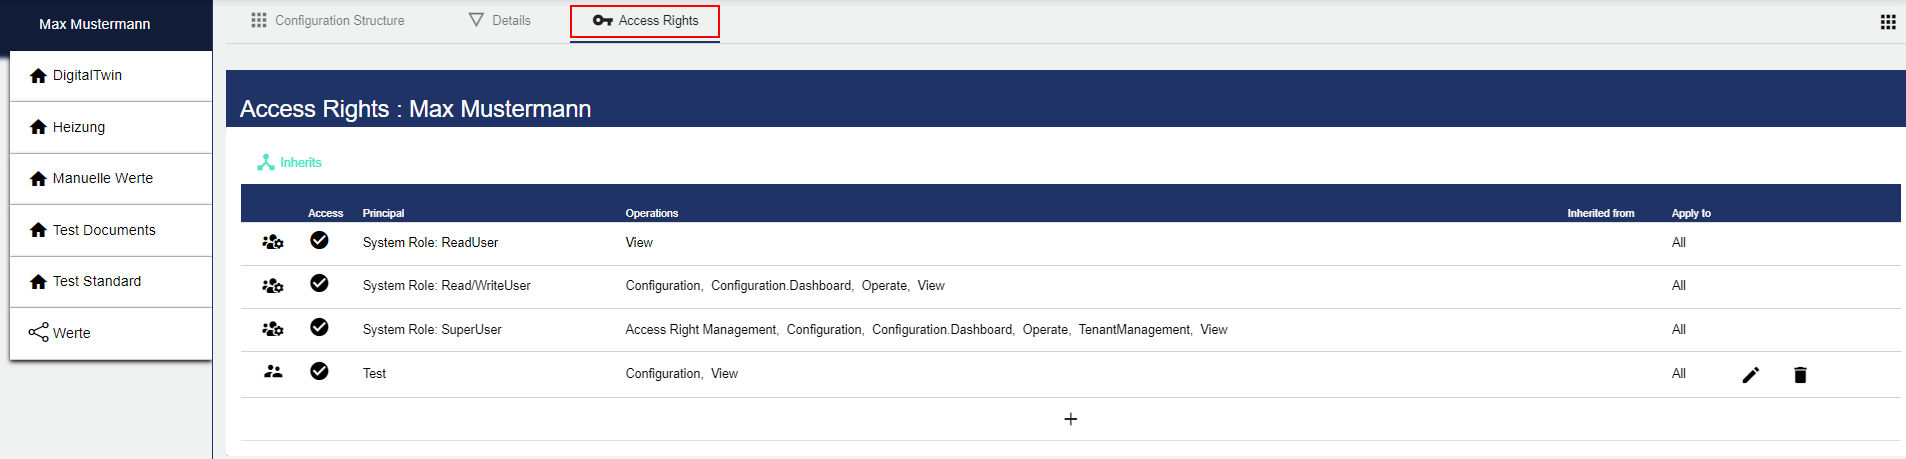The image size is (1906, 459).
Task: Click the All value in Test row
Action: pos(1679,374)
